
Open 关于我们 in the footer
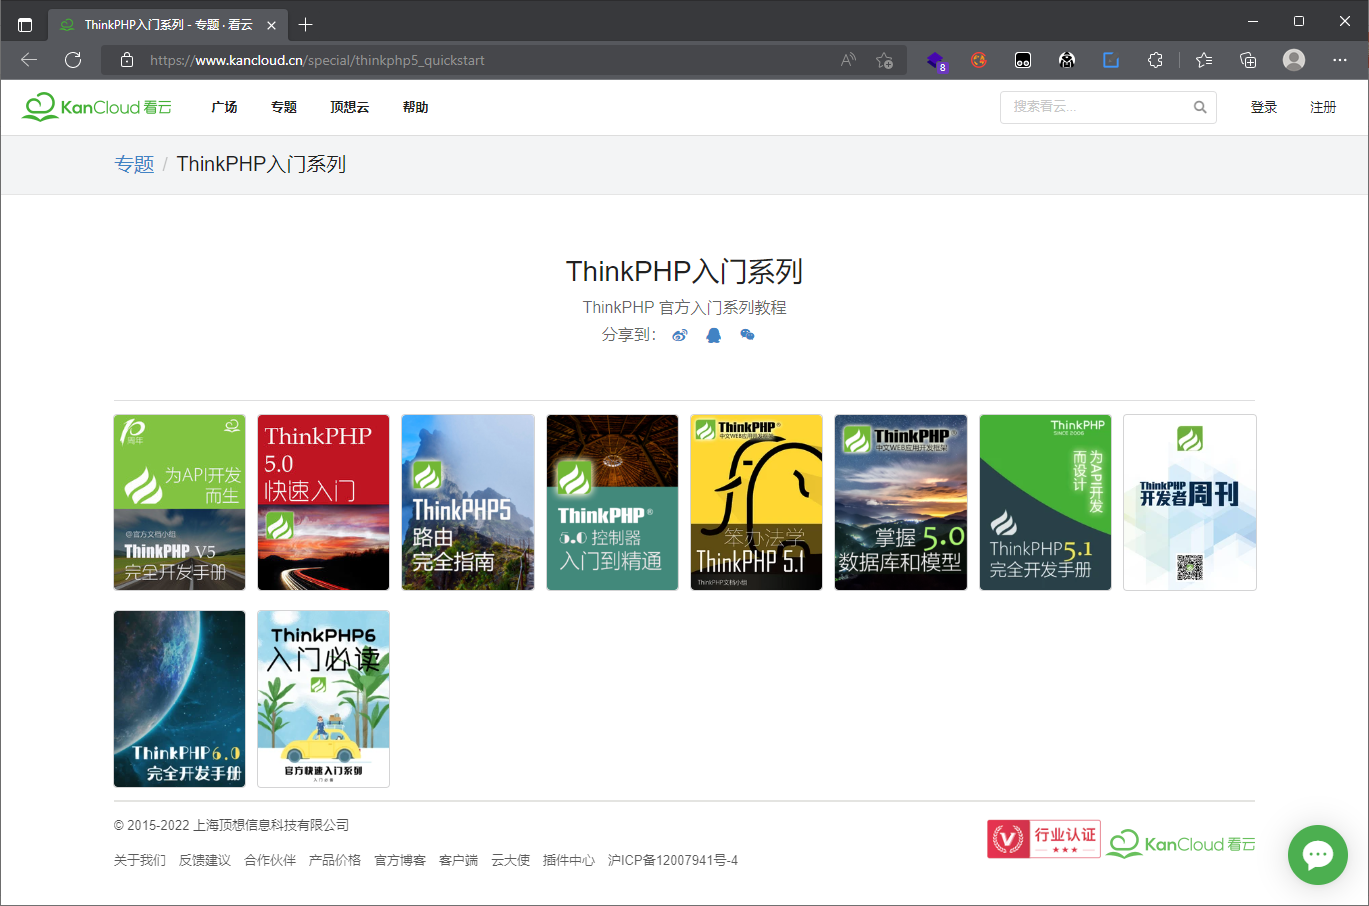click(139, 860)
